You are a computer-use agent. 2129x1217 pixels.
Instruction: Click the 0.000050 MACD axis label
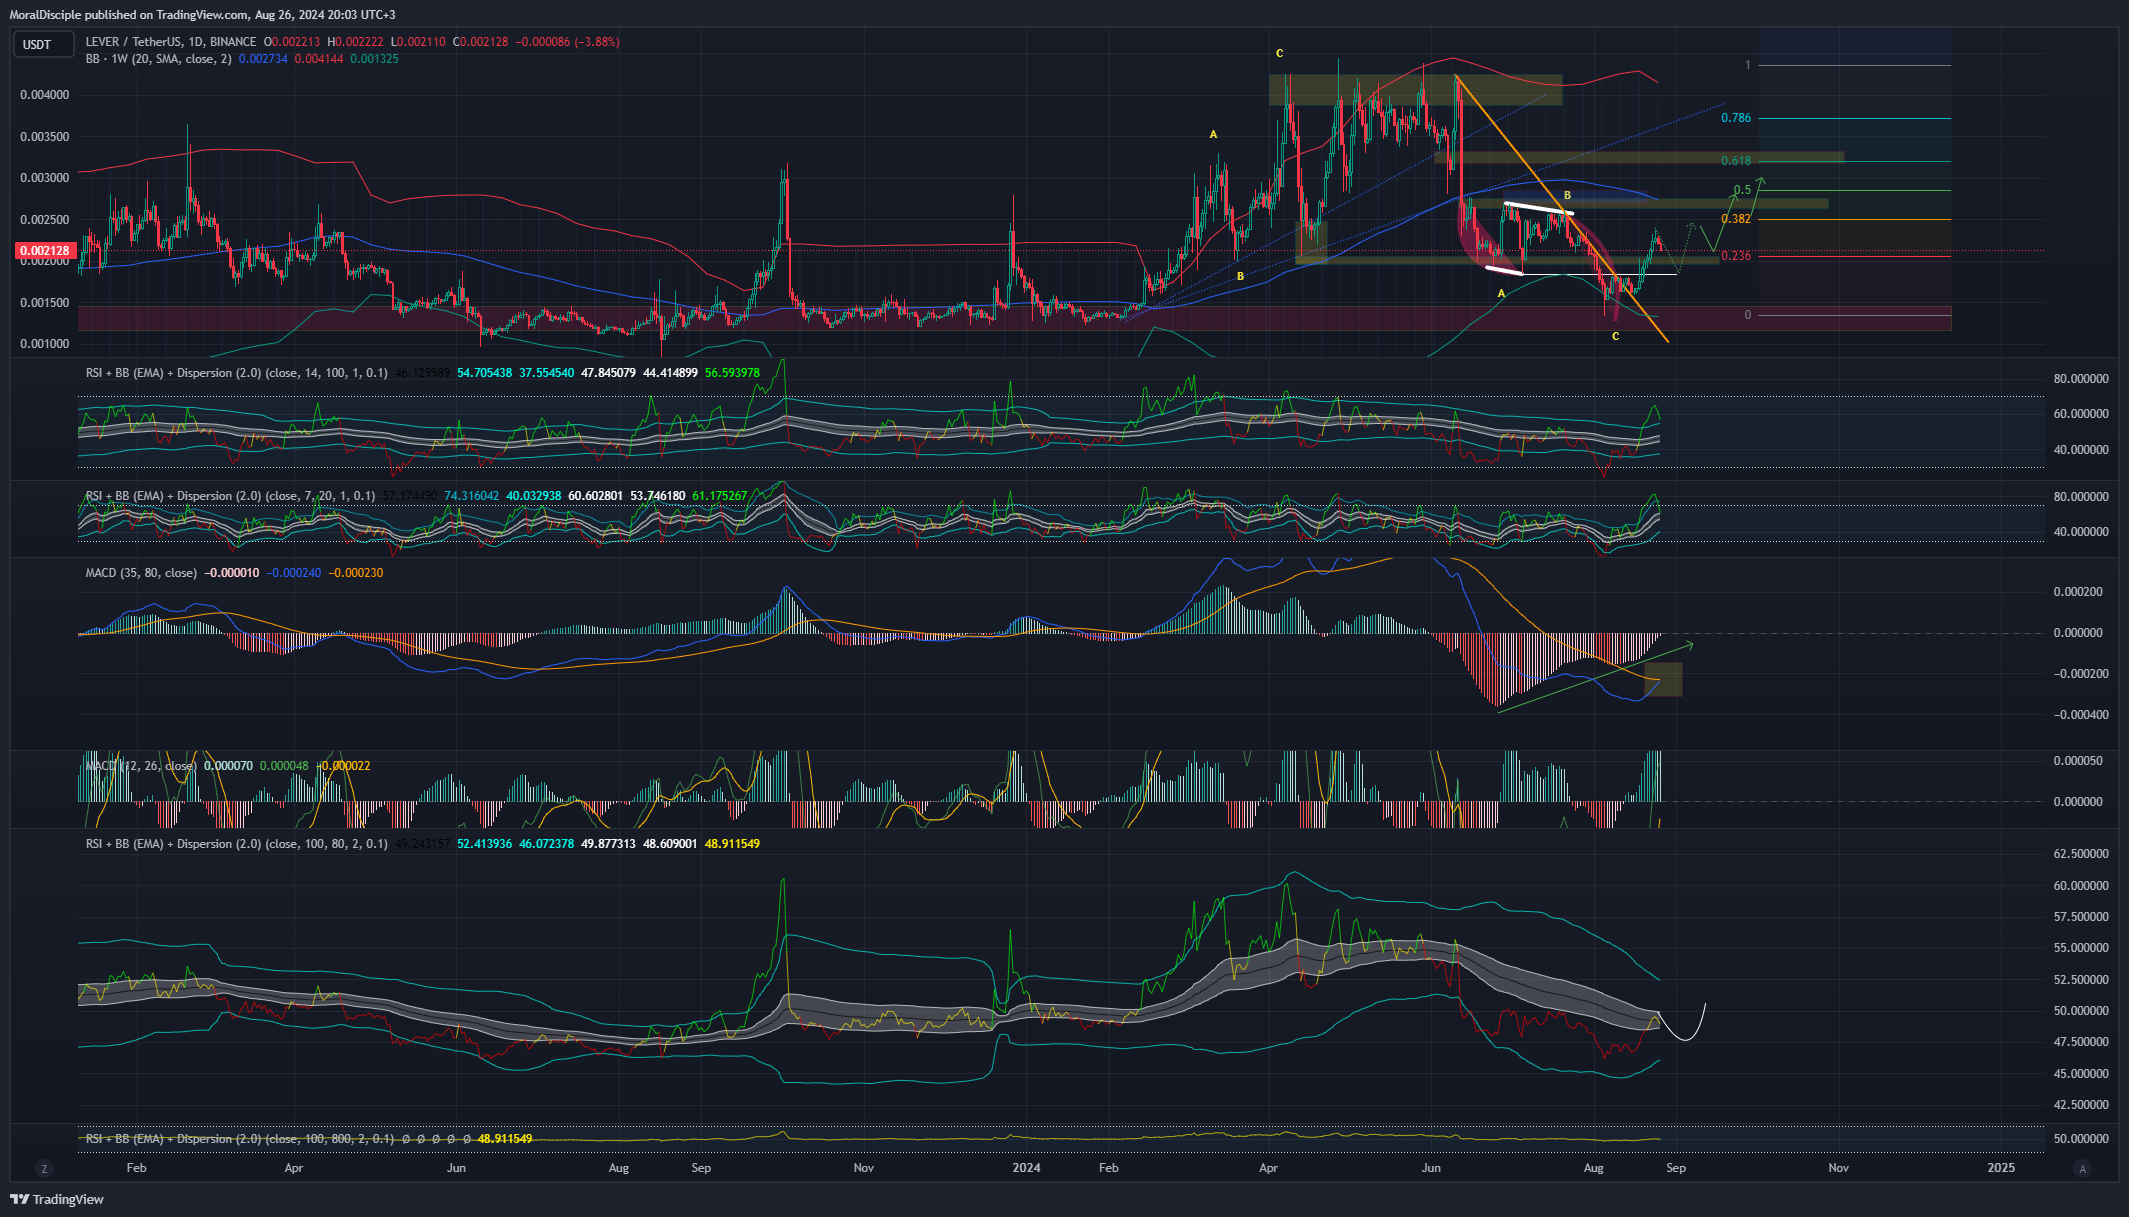pos(2078,761)
